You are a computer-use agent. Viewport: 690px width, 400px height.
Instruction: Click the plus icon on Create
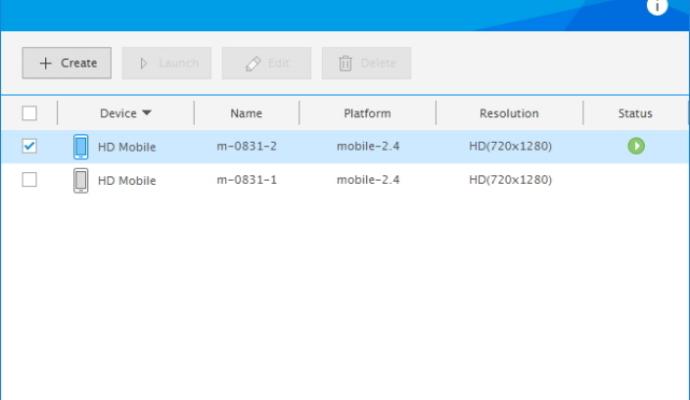pyautogui.click(x=45, y=63)
